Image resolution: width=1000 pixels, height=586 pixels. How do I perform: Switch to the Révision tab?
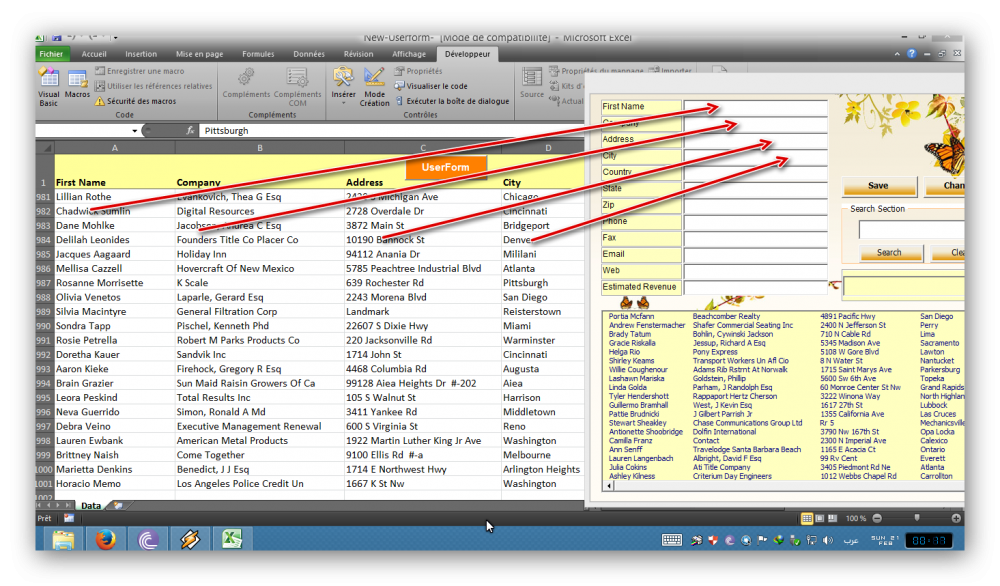pyautogui.click(x=358, y=54)
